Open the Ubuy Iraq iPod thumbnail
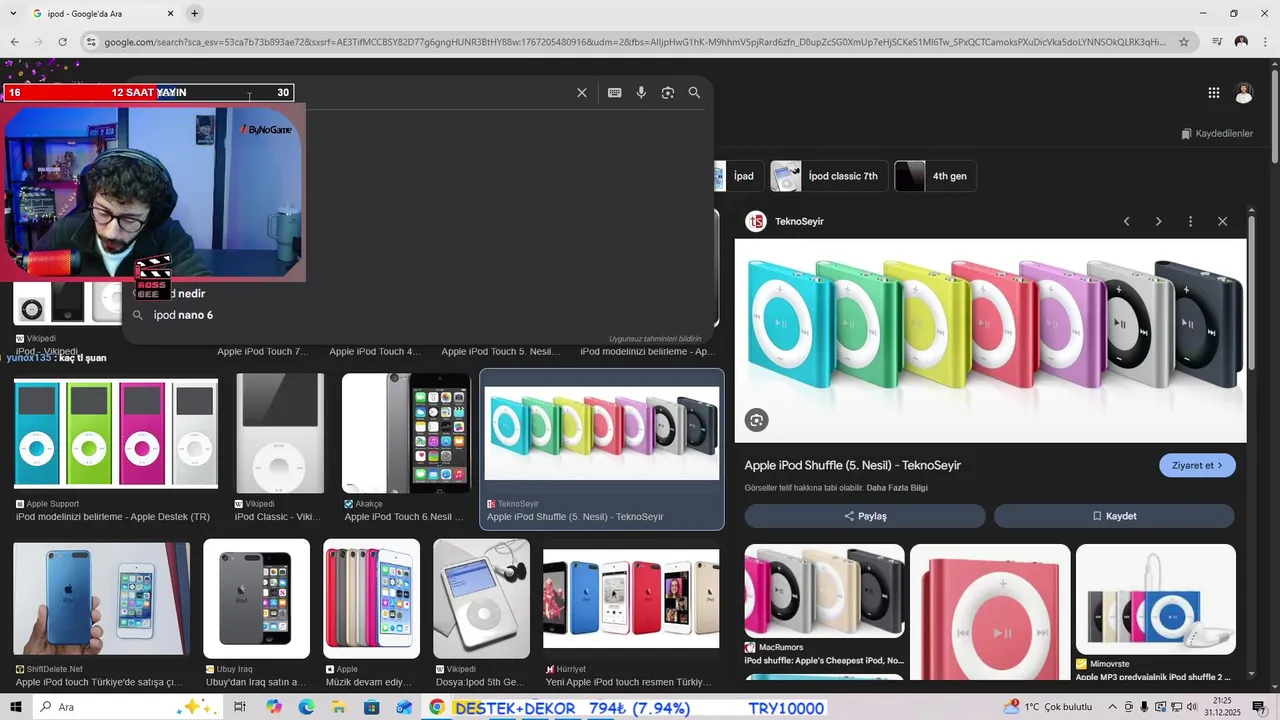This screenshot has width=1280, height=720. point(257,599)
